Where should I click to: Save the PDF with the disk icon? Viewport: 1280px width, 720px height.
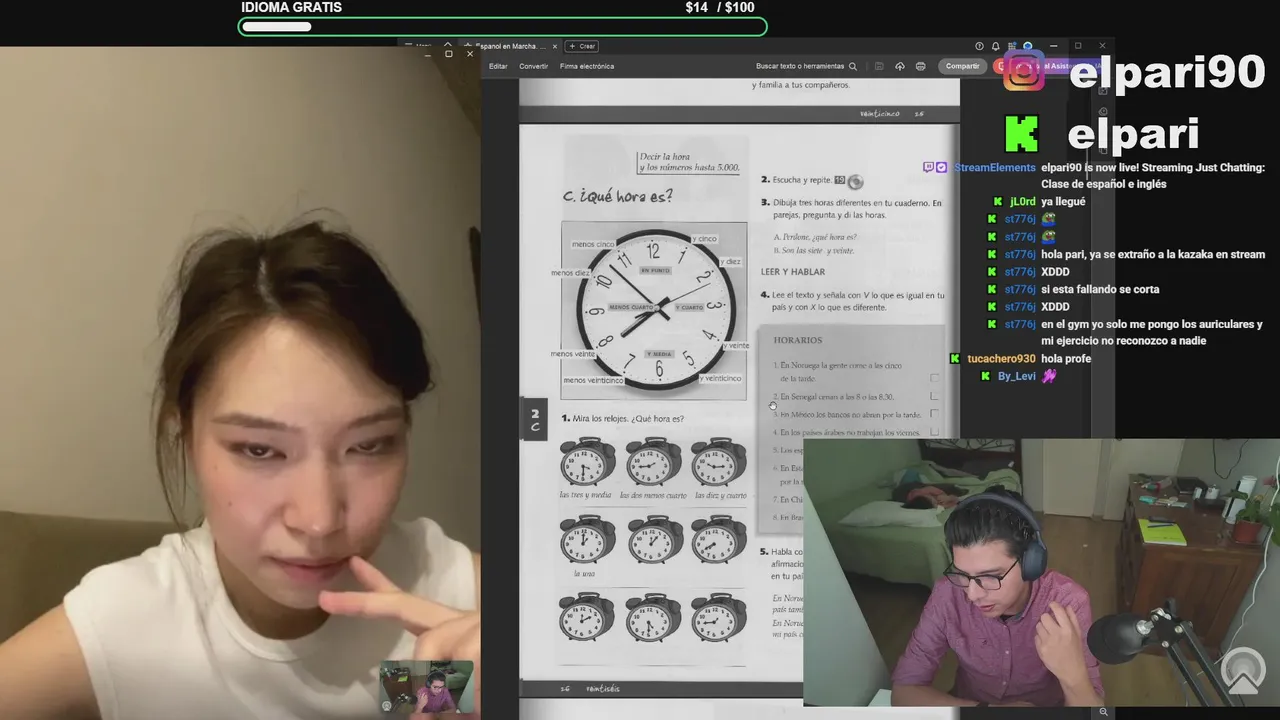879,66
